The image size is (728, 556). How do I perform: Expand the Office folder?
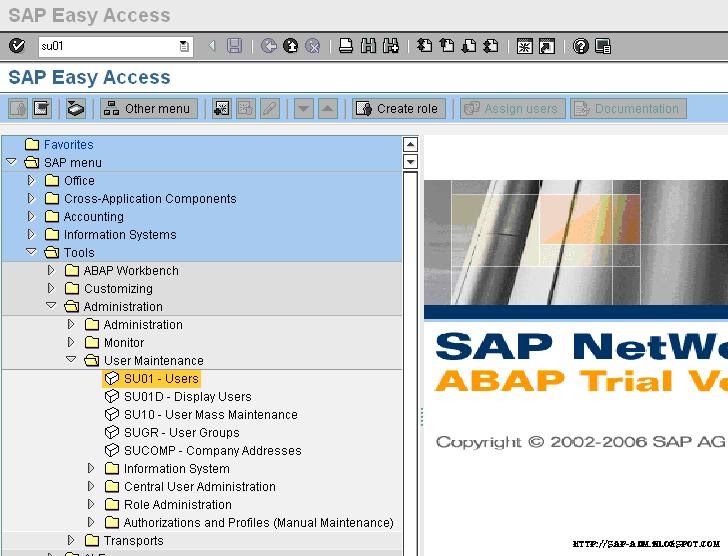tap(31, 180)
